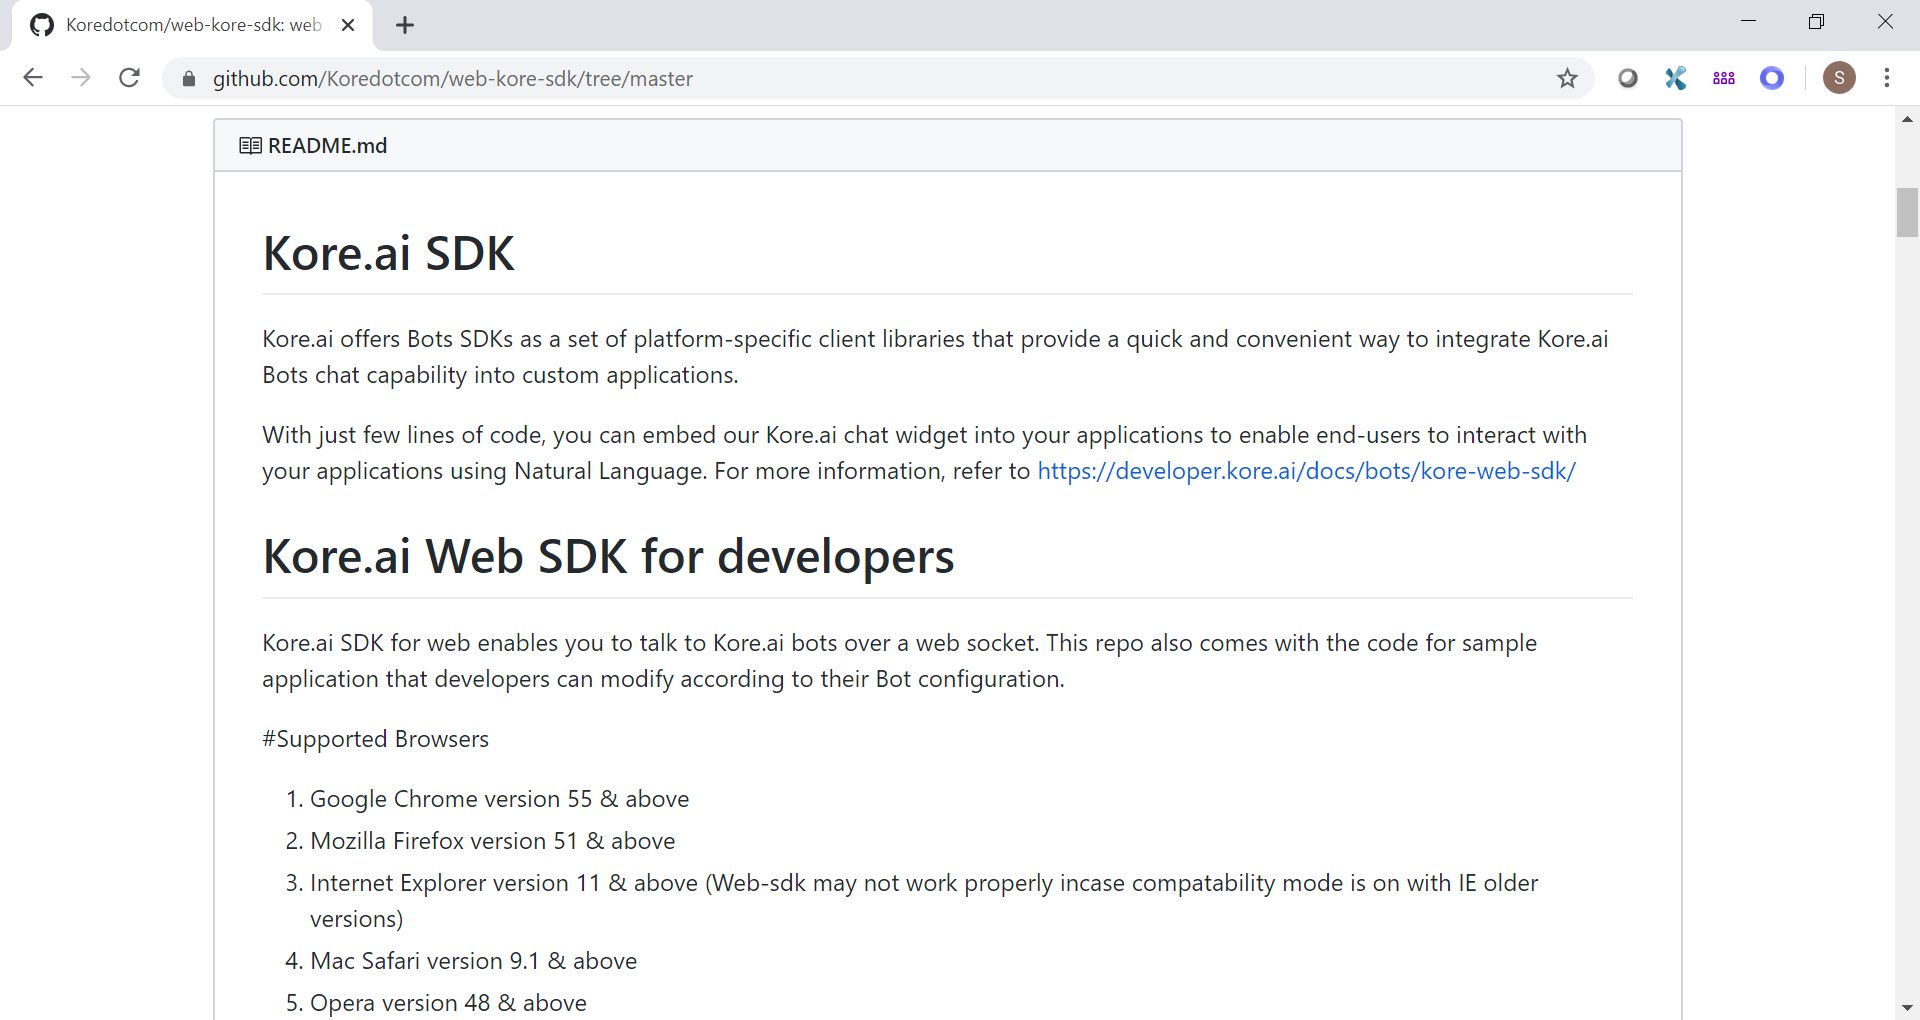Minimize the Chrome window

[x=1748, y=22]
